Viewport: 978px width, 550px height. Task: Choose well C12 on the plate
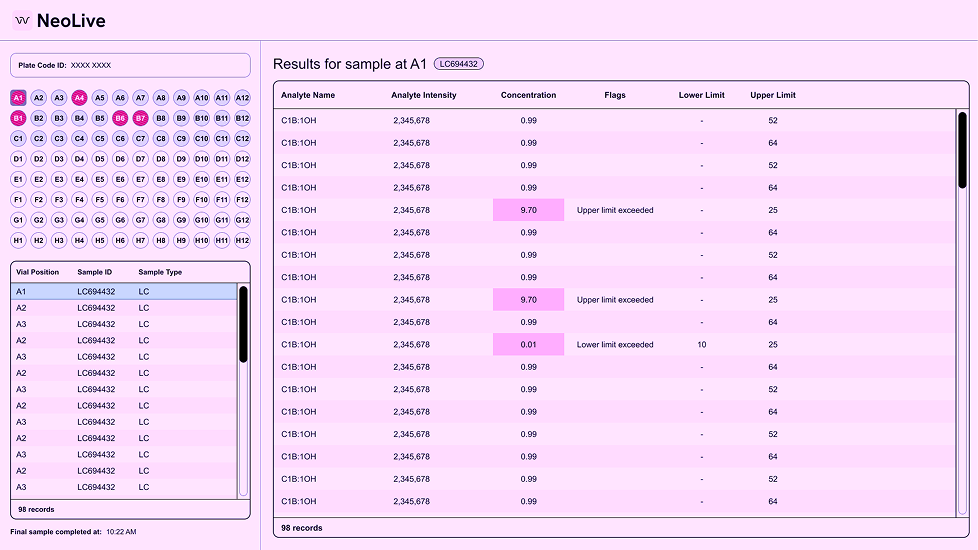[x=242, y=138]
